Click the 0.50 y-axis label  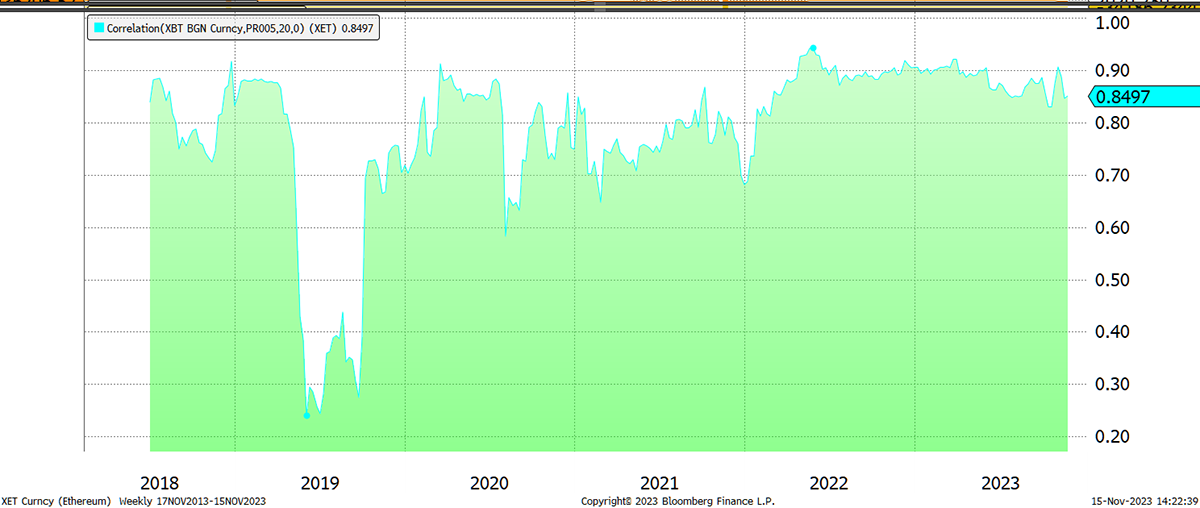(x=1113, y=280)
